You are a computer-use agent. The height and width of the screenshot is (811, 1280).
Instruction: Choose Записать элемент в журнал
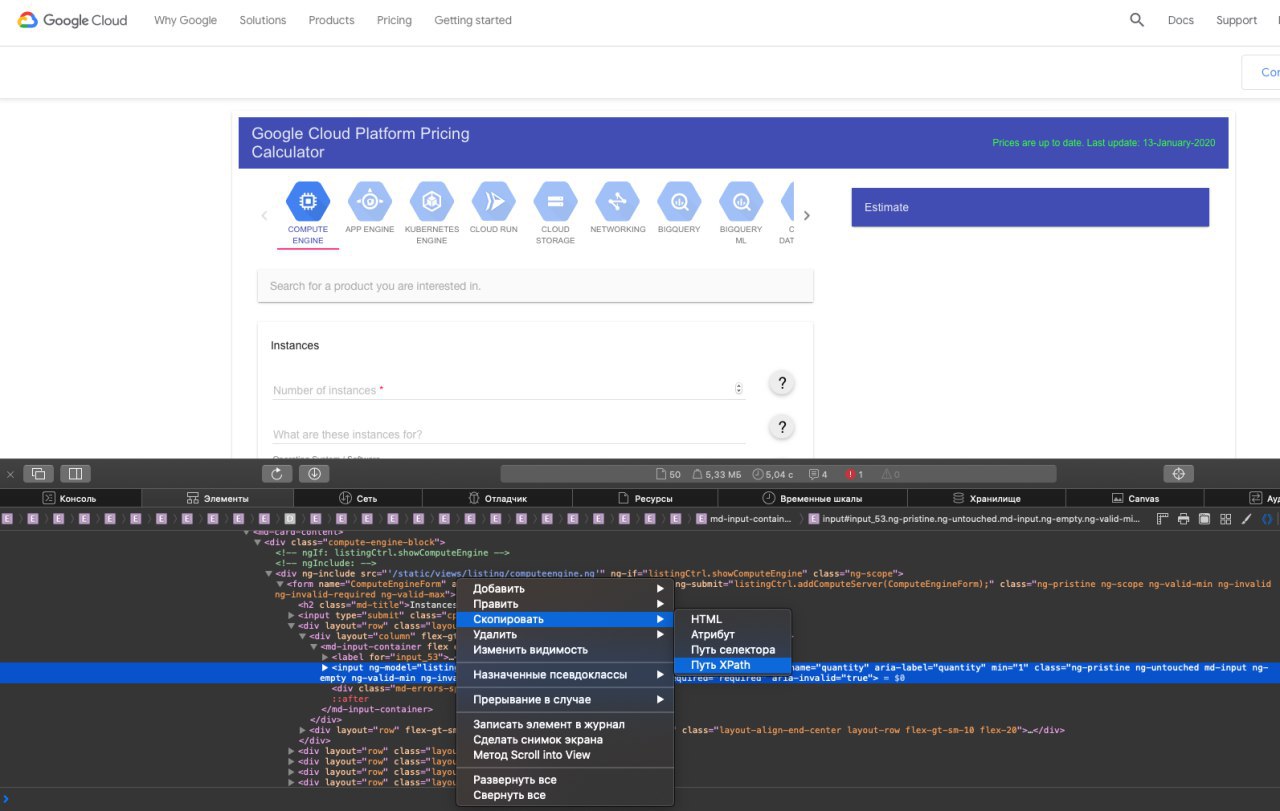pos(565,725)
